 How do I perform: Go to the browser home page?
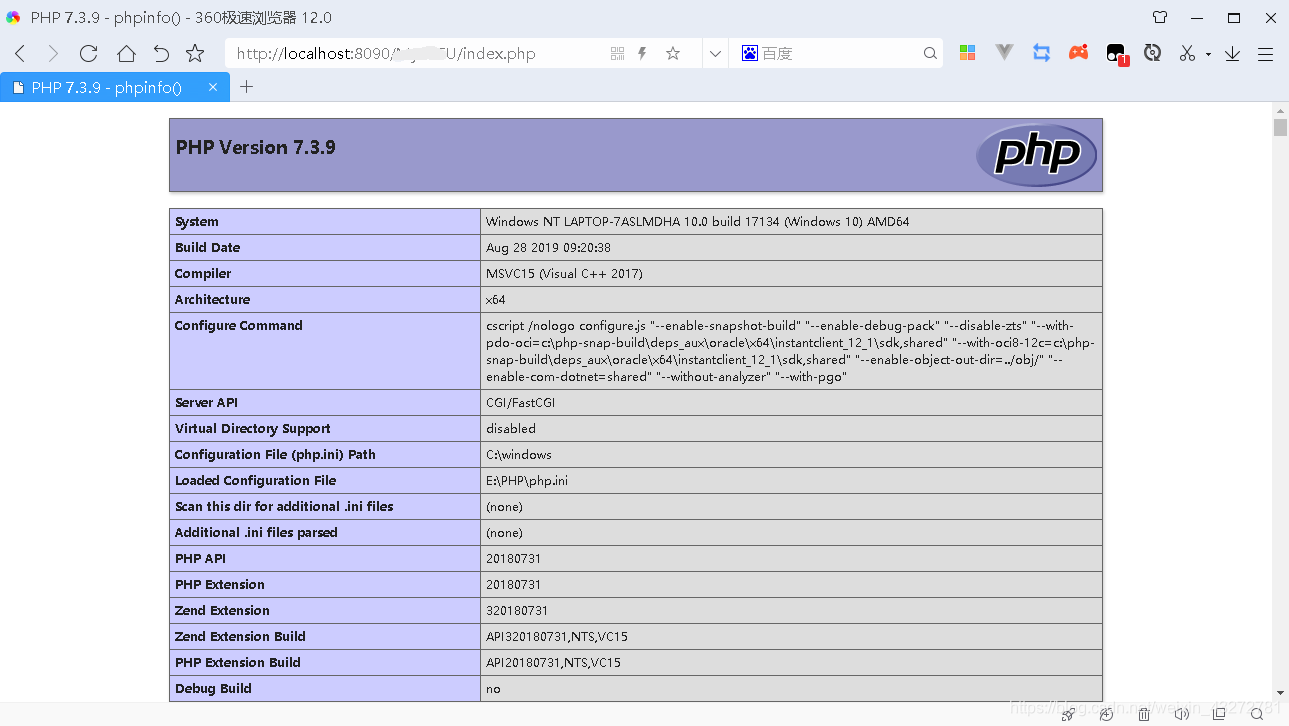[124, 53]
